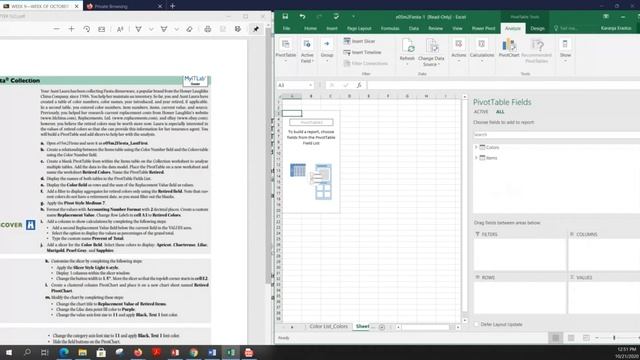The image size is (640, 360).
Task: Open the Design PivotTable tab
Action: pyautogui.click(x=537, y=28)
